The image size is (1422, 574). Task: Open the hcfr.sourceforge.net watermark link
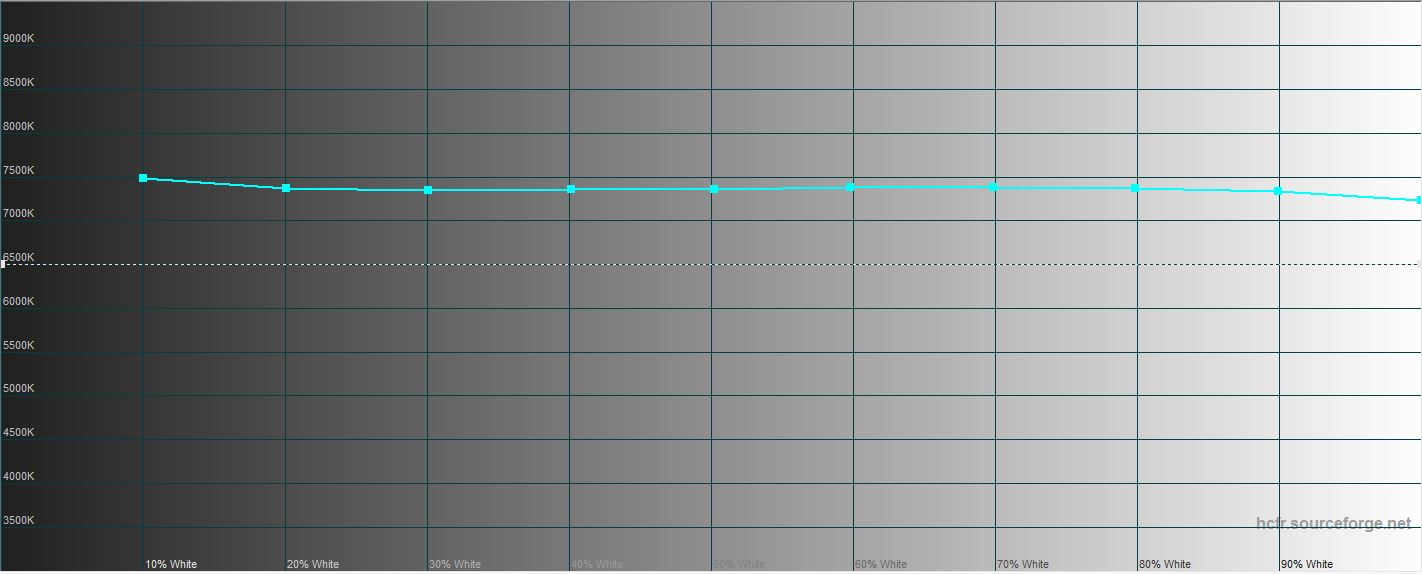(1333, 523)
